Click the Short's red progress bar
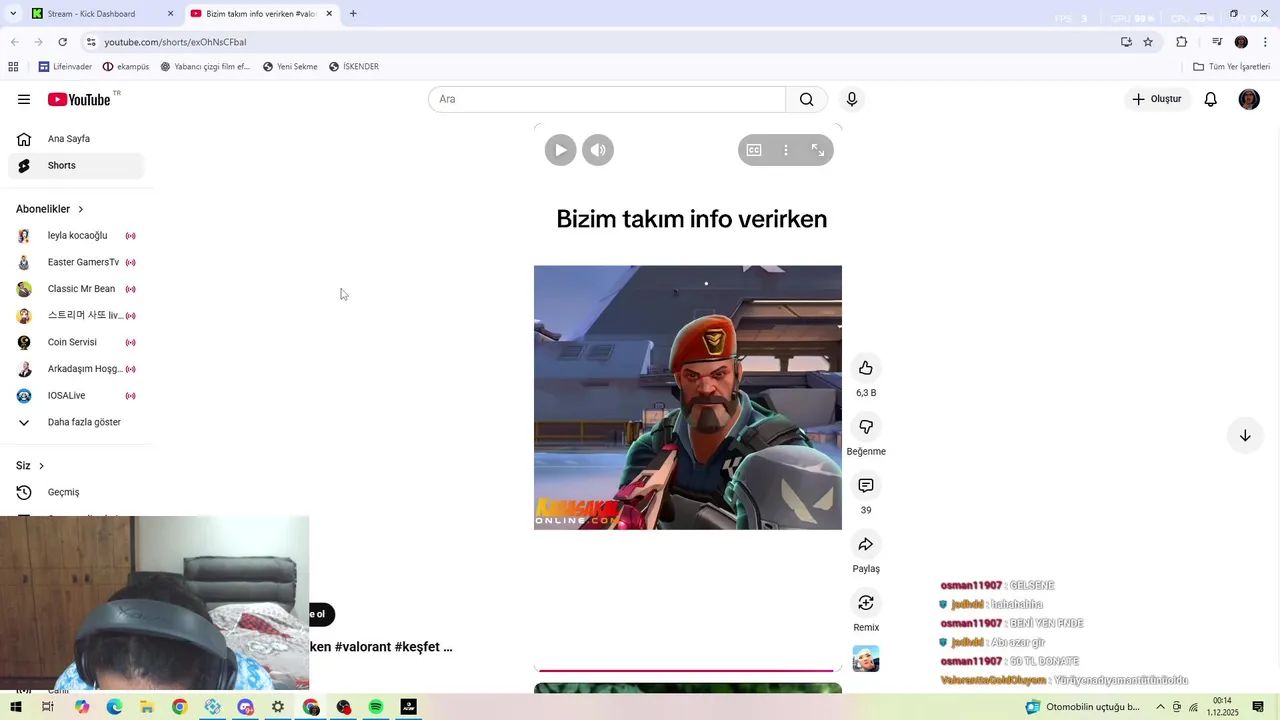 (688, 670)
